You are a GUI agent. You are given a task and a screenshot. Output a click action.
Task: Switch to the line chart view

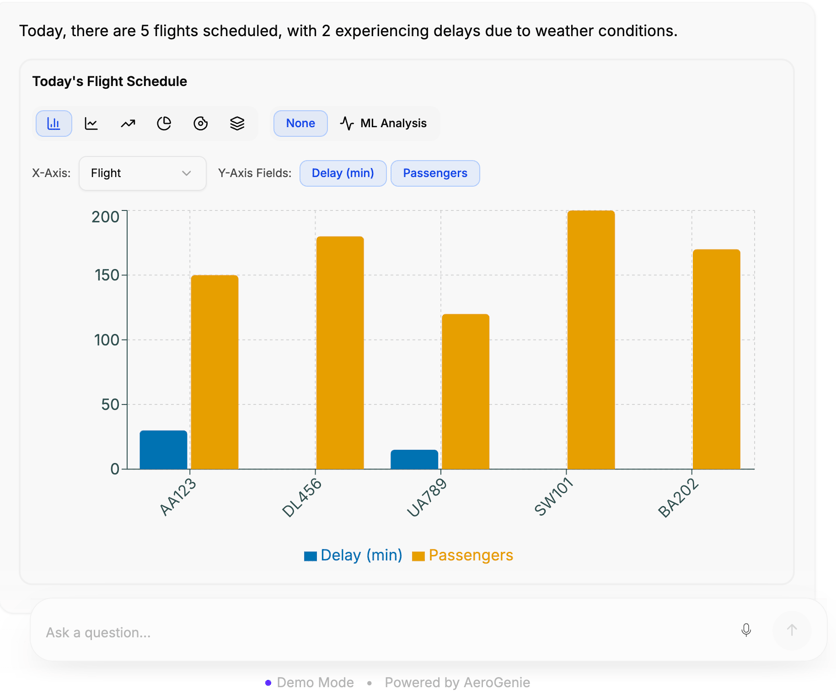pyautogui.click(x=91, y=123)
